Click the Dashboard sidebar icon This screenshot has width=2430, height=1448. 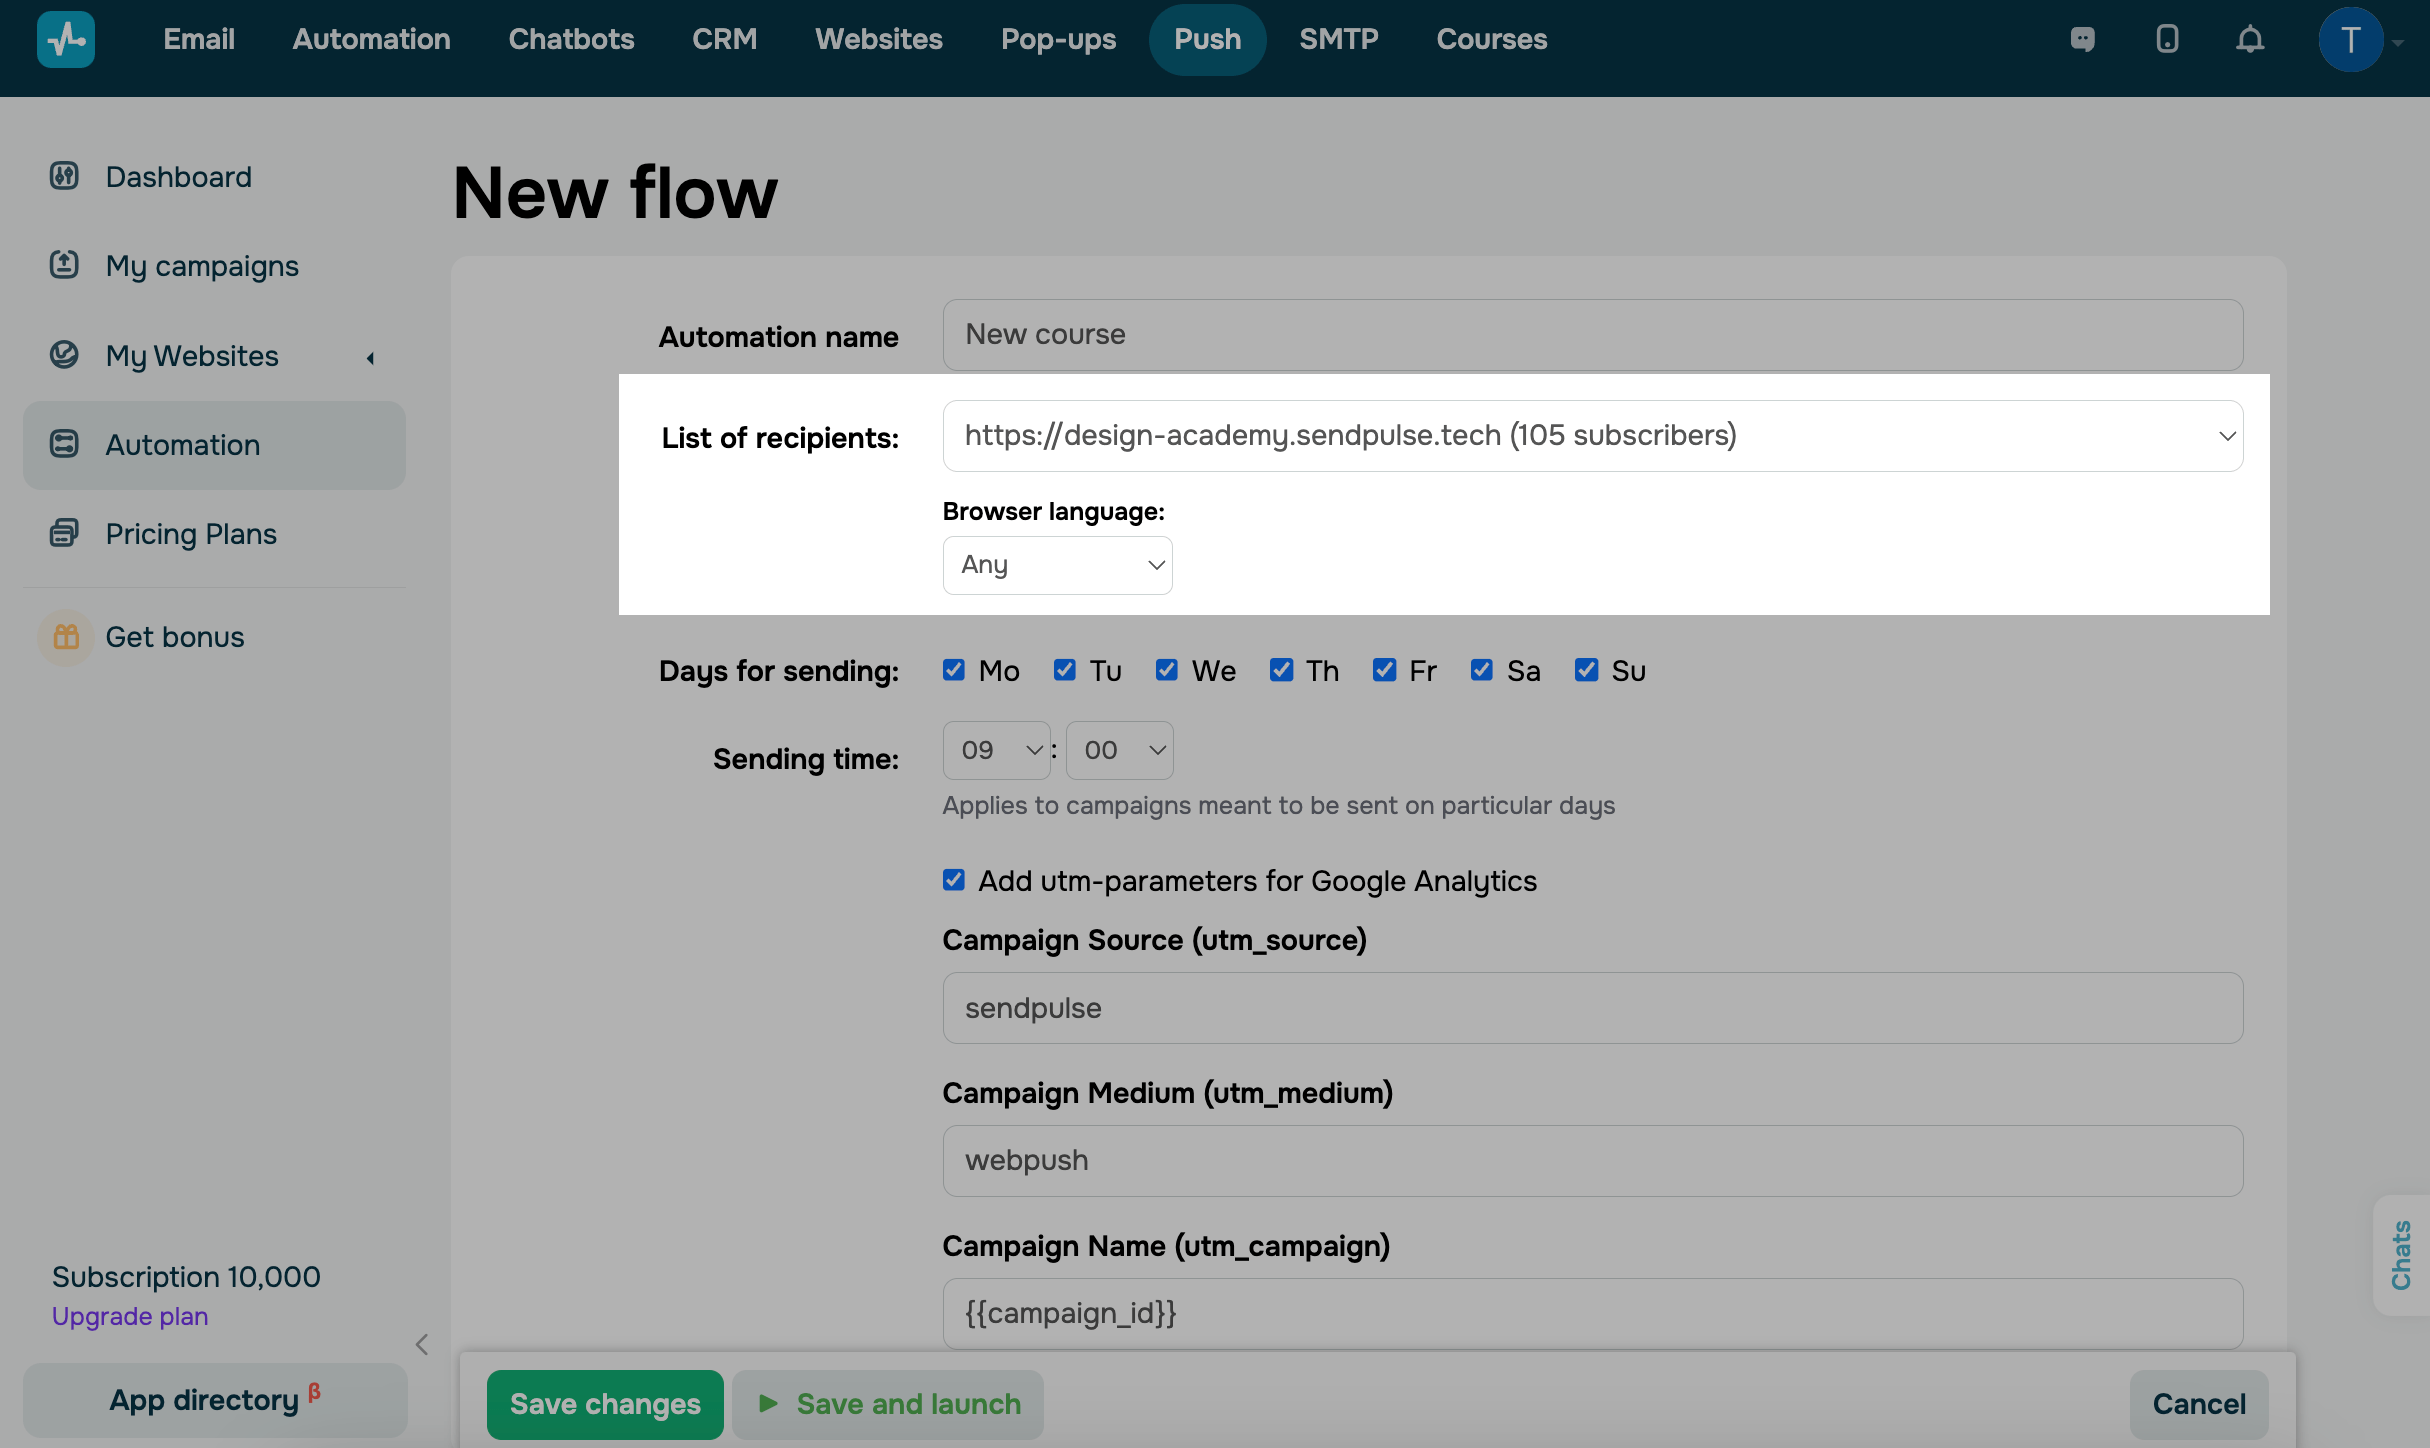64,176
